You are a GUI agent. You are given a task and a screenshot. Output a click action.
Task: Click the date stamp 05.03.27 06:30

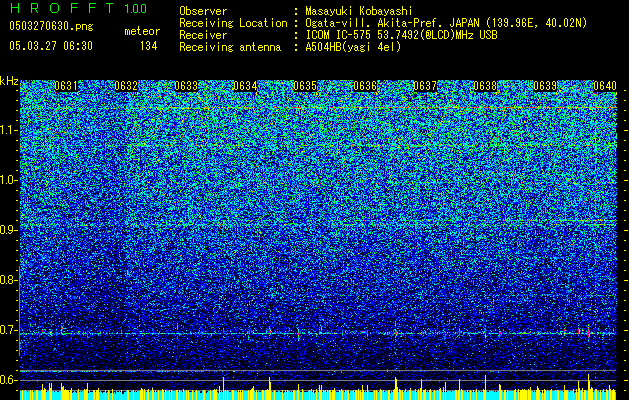click(51, 46)
